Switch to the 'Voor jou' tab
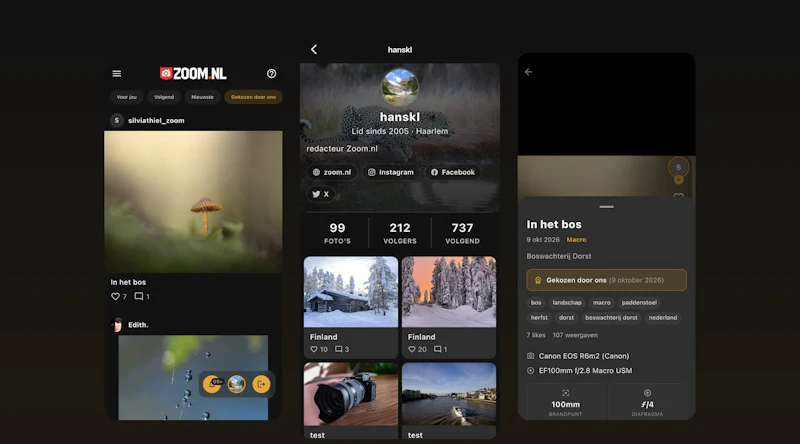 [x=127, y=97]
